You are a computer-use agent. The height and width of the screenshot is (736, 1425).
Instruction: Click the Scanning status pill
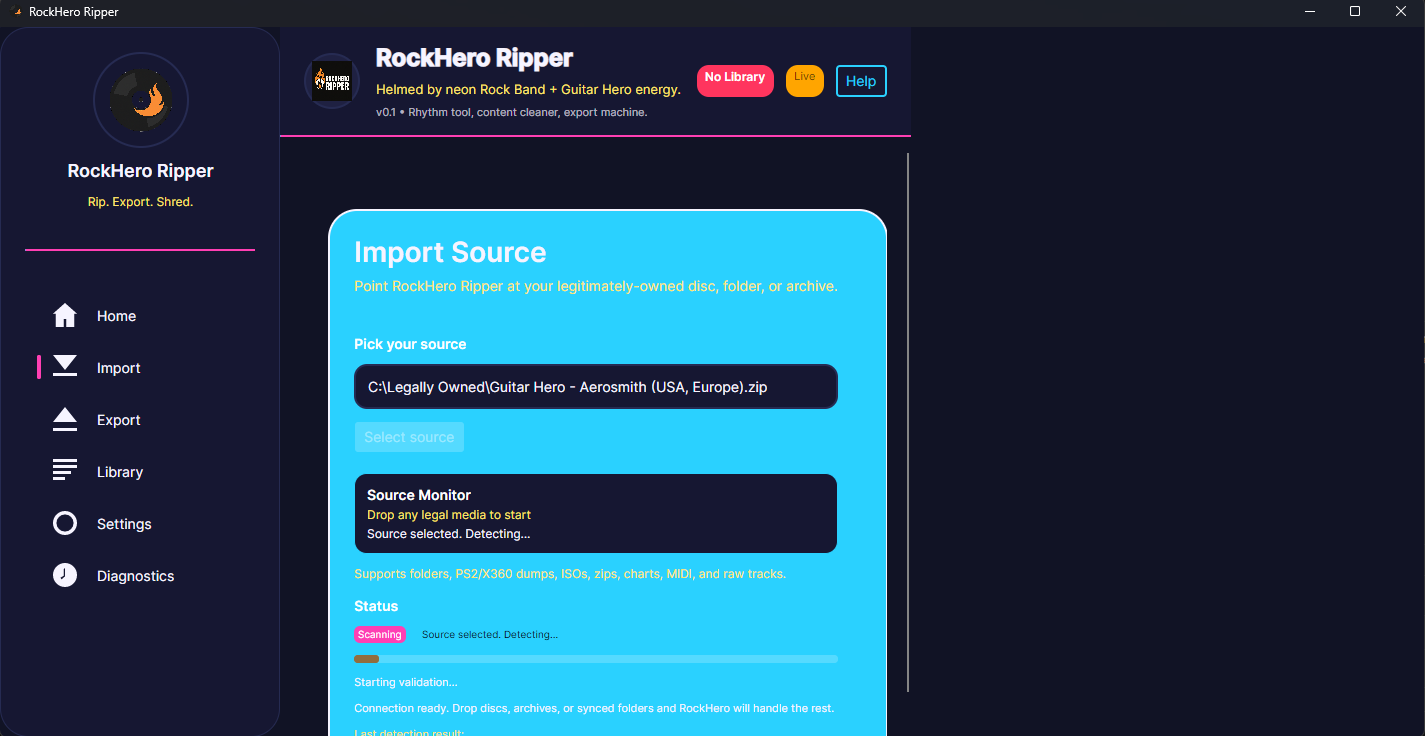point(379,634)
